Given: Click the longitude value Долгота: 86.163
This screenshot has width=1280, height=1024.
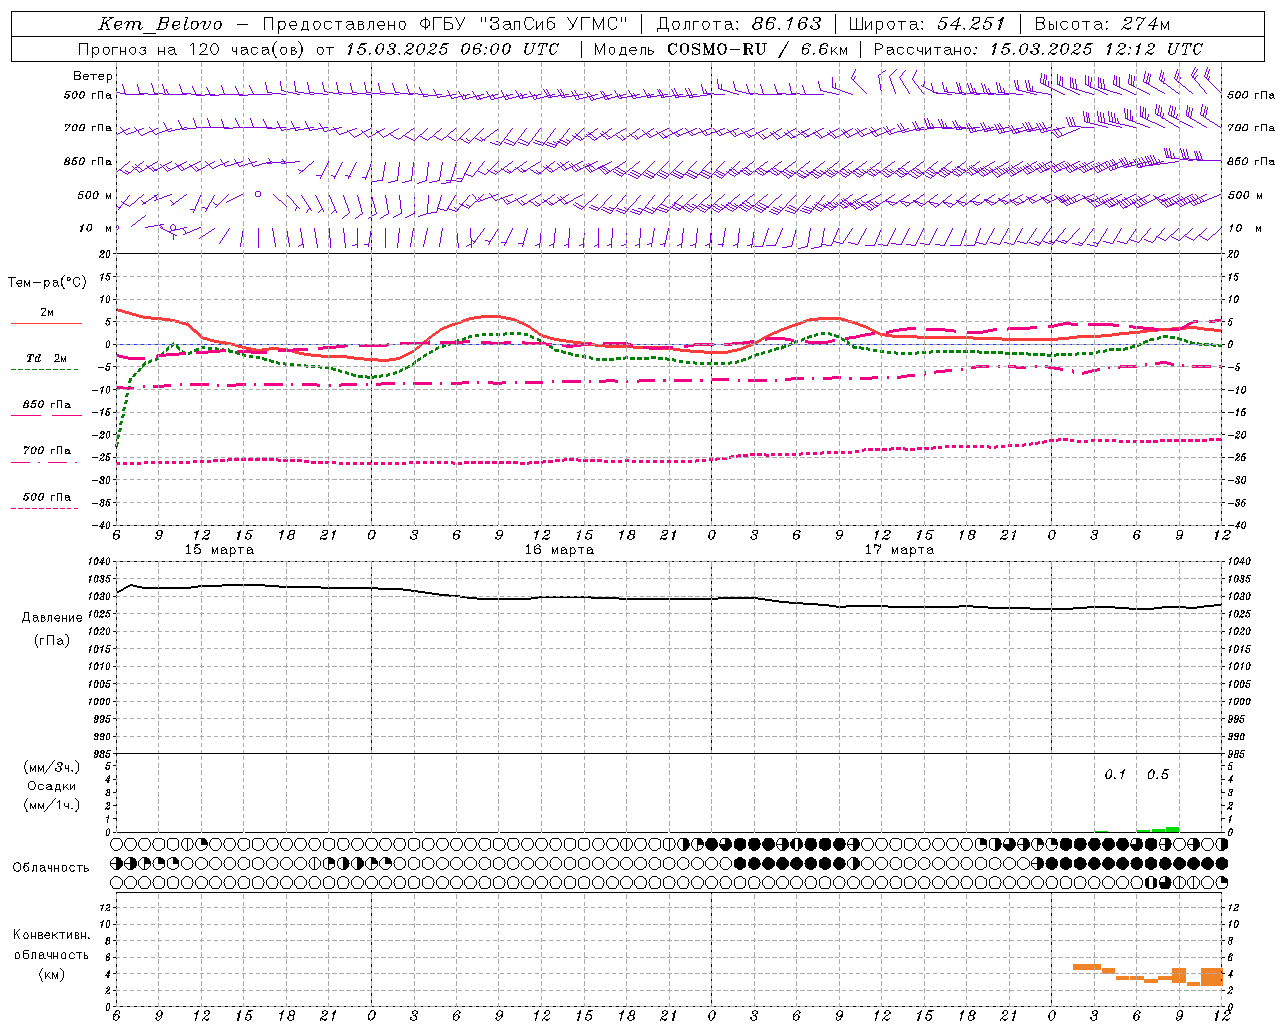Looking at the screenshot, I should click(739, 24).
